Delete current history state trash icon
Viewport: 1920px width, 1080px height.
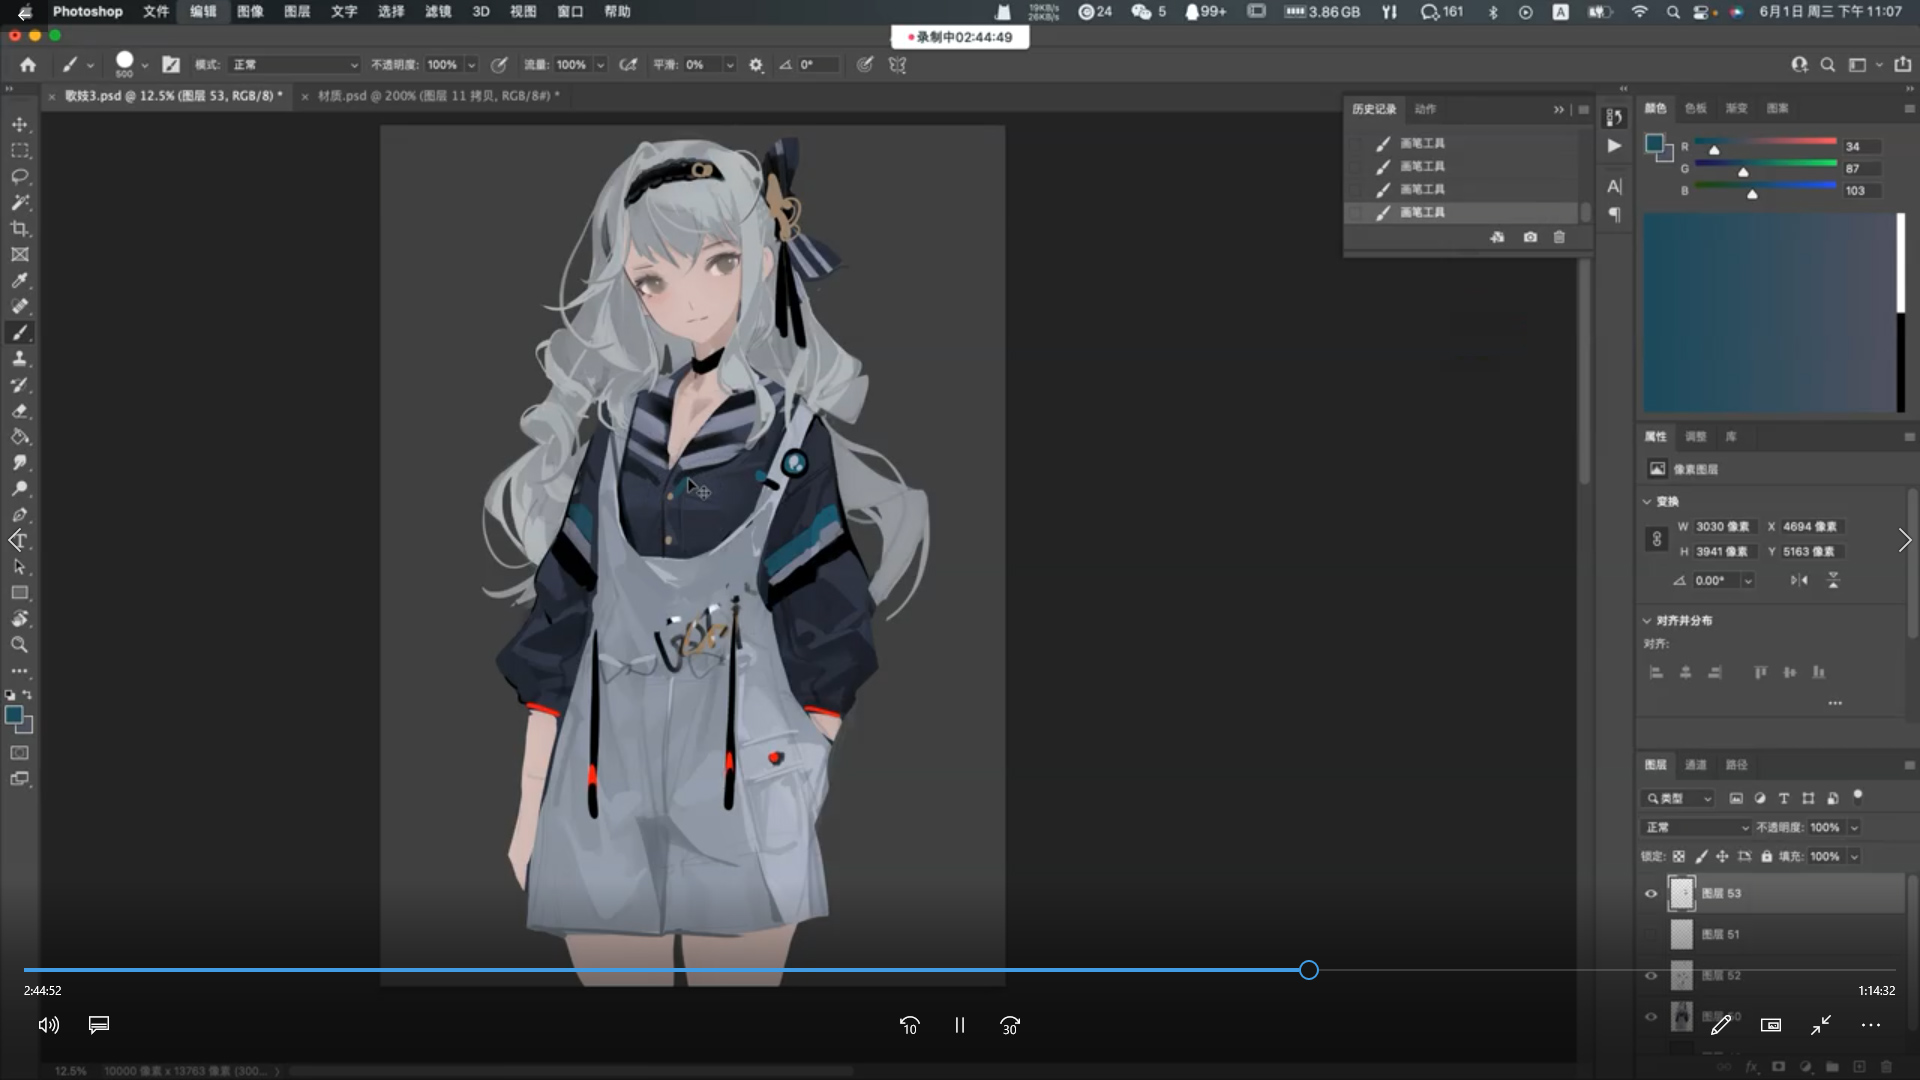pos(1559,237)
